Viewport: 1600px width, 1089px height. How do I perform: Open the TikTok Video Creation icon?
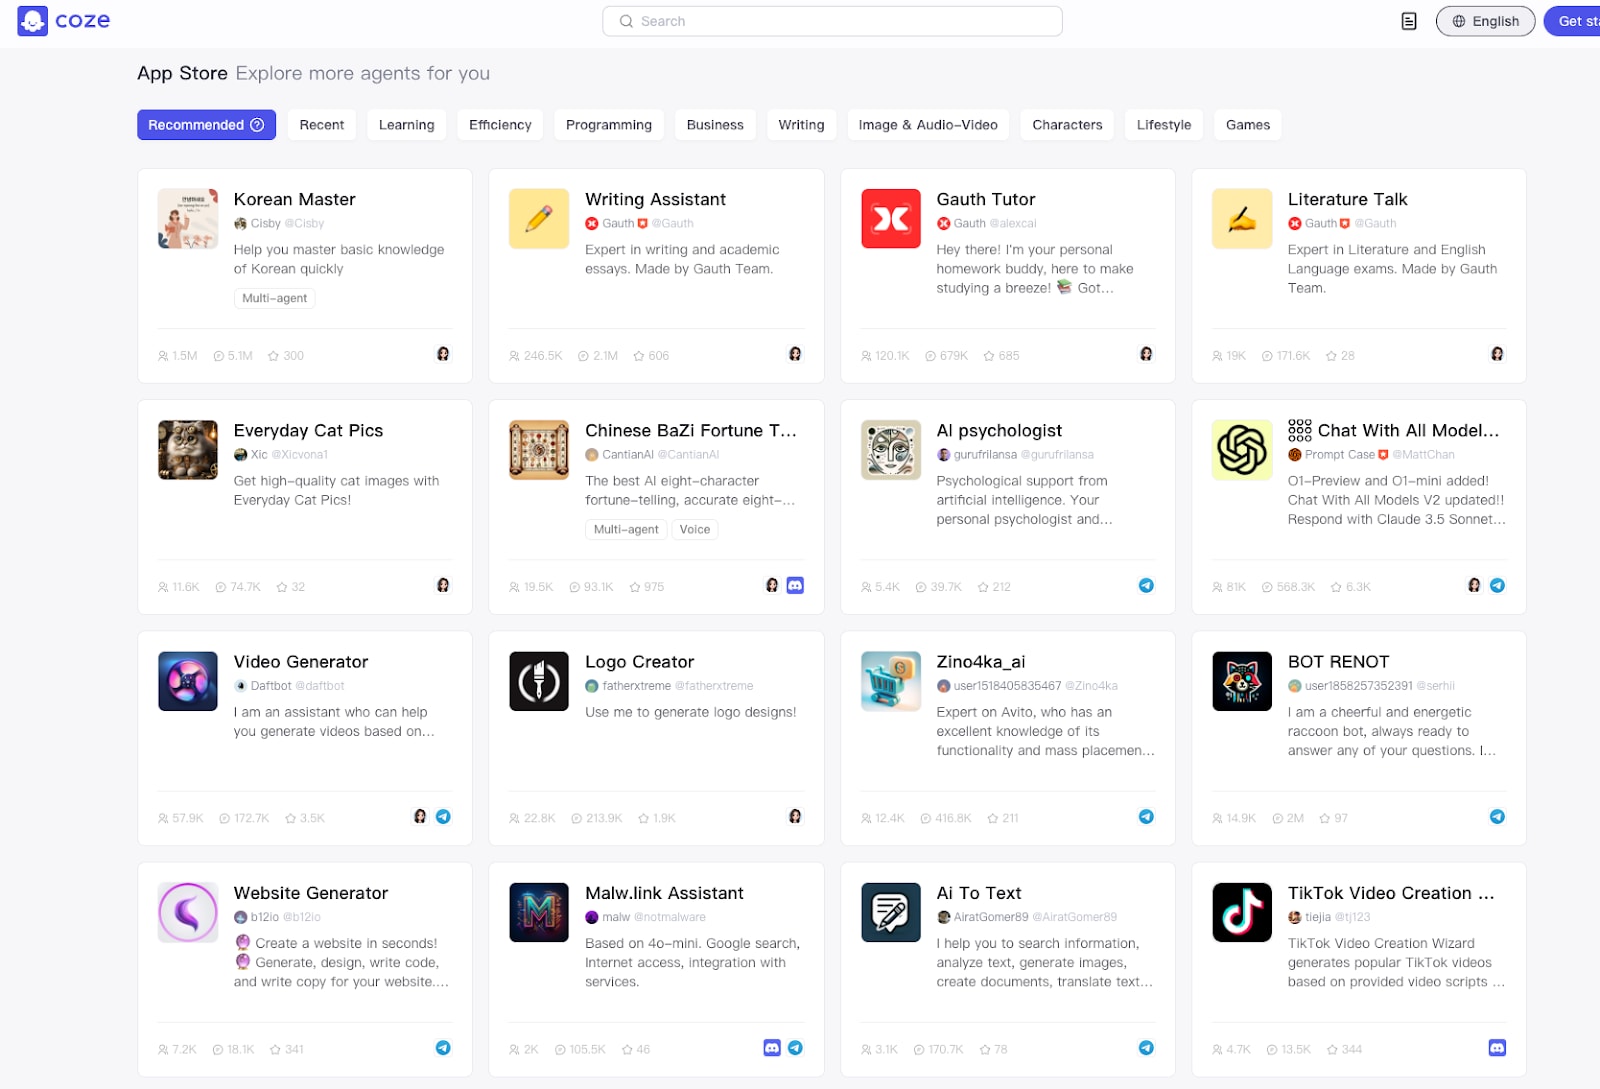click(1241, 912)
